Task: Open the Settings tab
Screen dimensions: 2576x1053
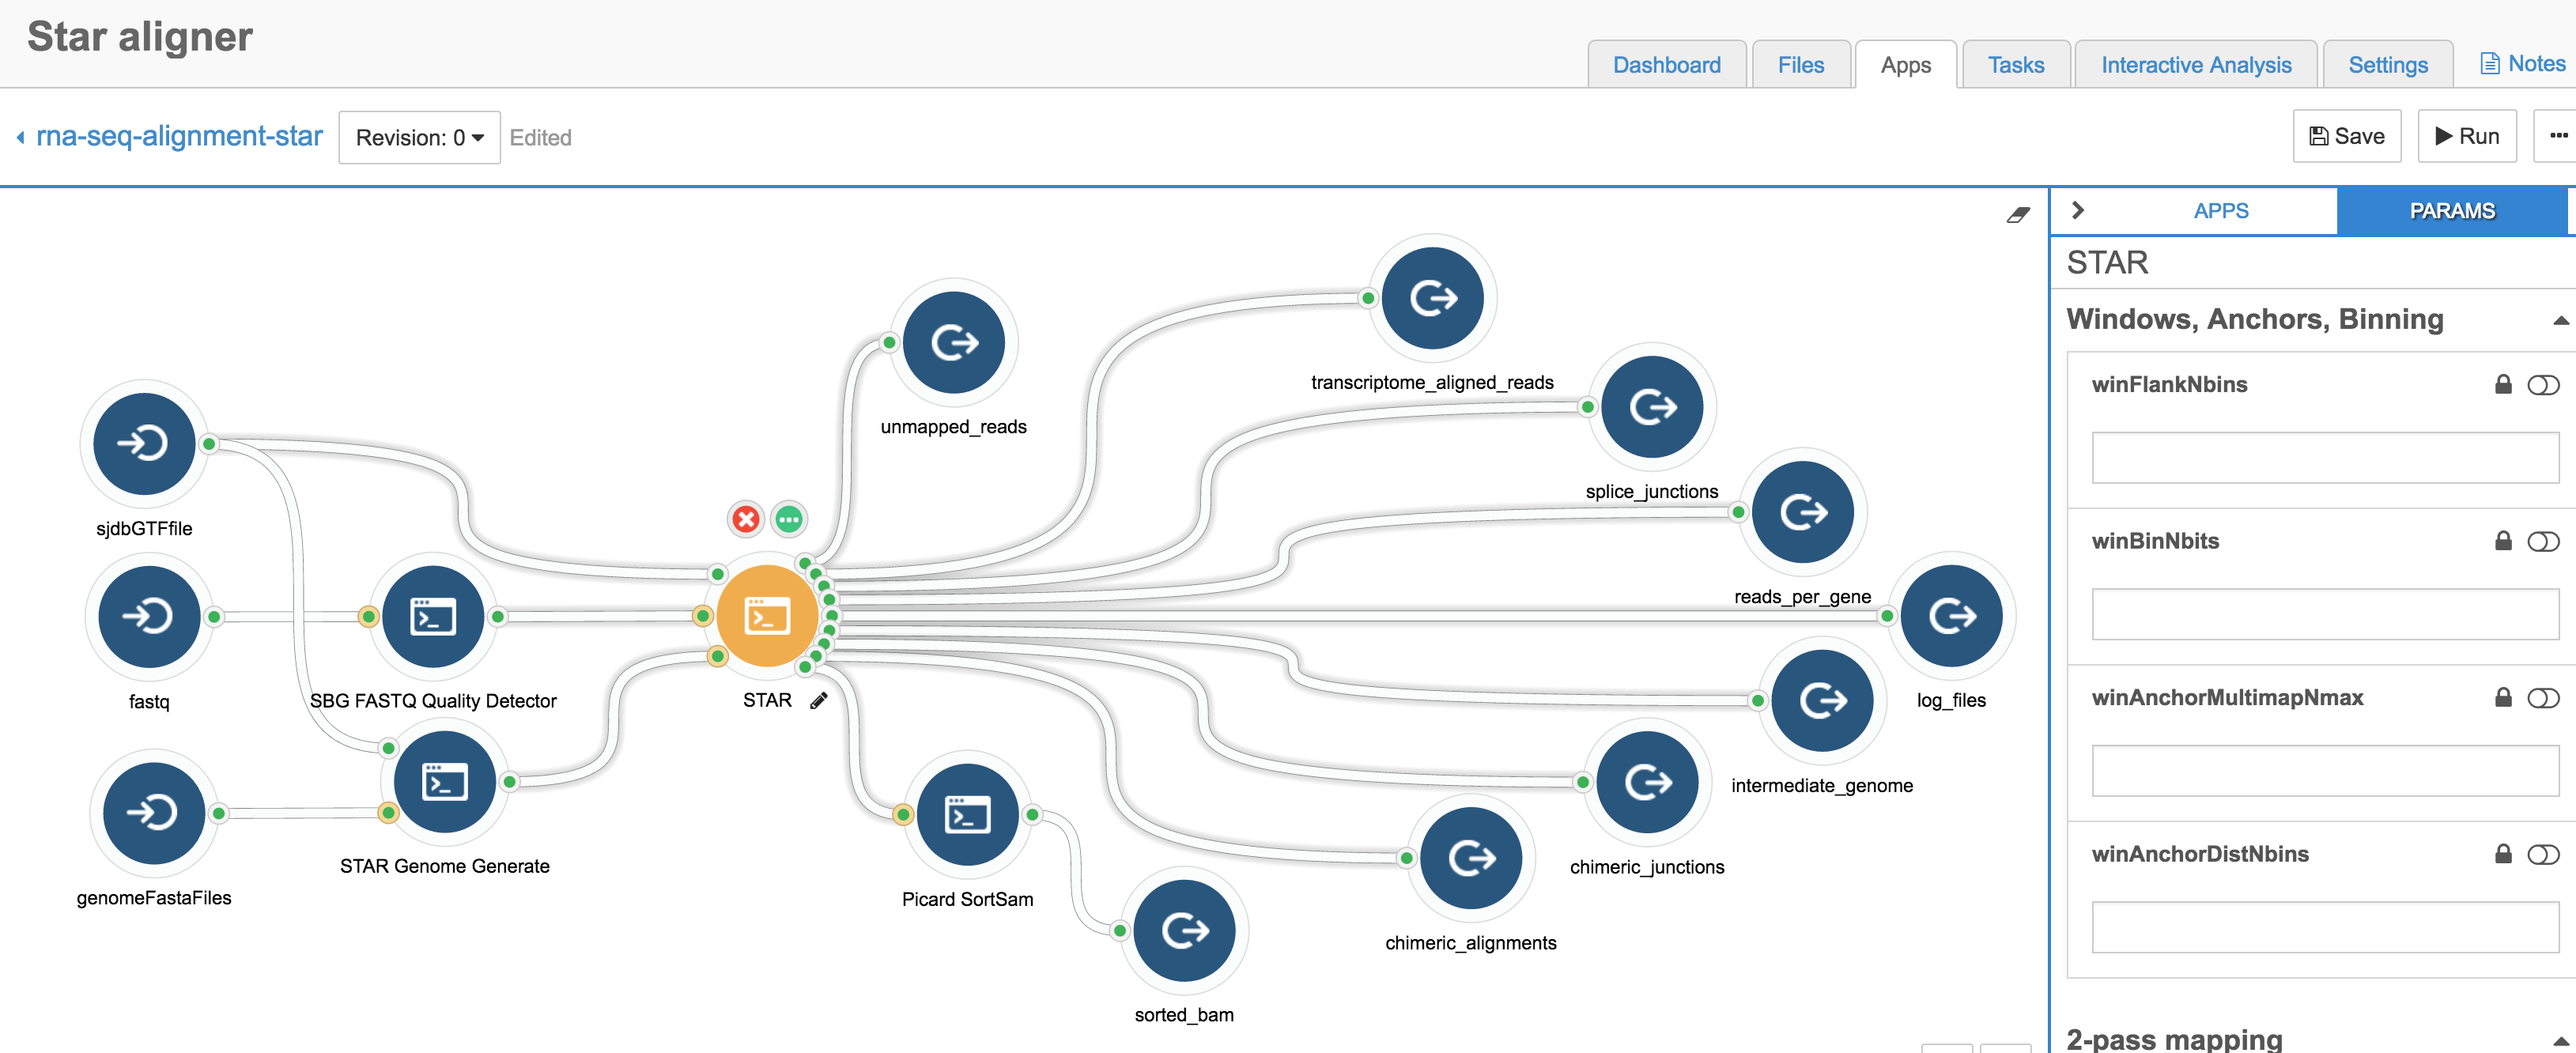Action: (2387, 65)
